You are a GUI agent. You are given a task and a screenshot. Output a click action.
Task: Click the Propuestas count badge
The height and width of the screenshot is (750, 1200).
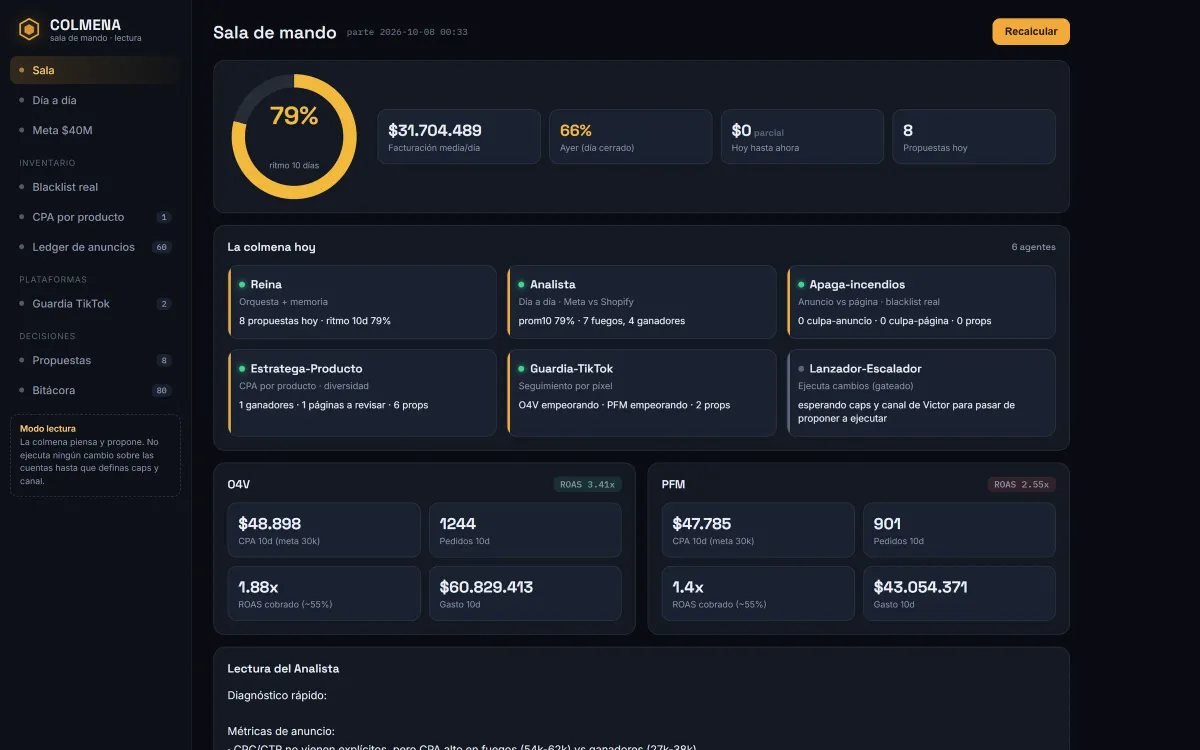164,360
